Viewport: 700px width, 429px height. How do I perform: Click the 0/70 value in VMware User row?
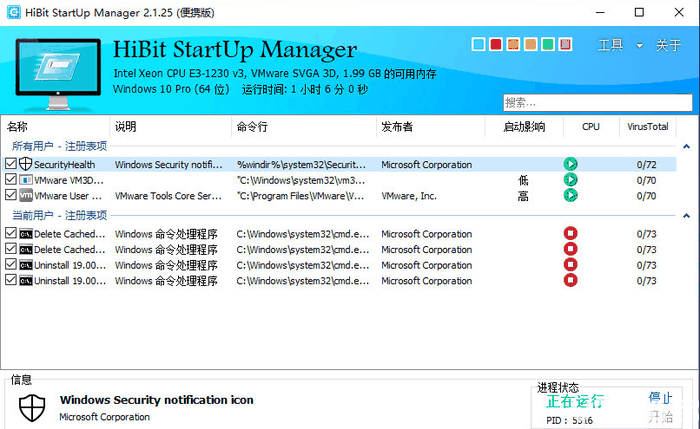pos(646,196)
